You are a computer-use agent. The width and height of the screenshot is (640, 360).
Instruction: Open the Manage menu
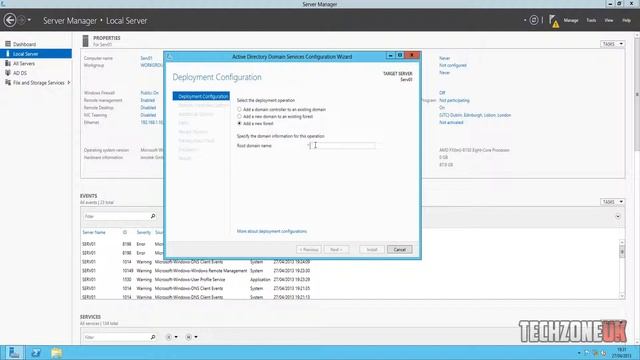[x=571, y=20]
